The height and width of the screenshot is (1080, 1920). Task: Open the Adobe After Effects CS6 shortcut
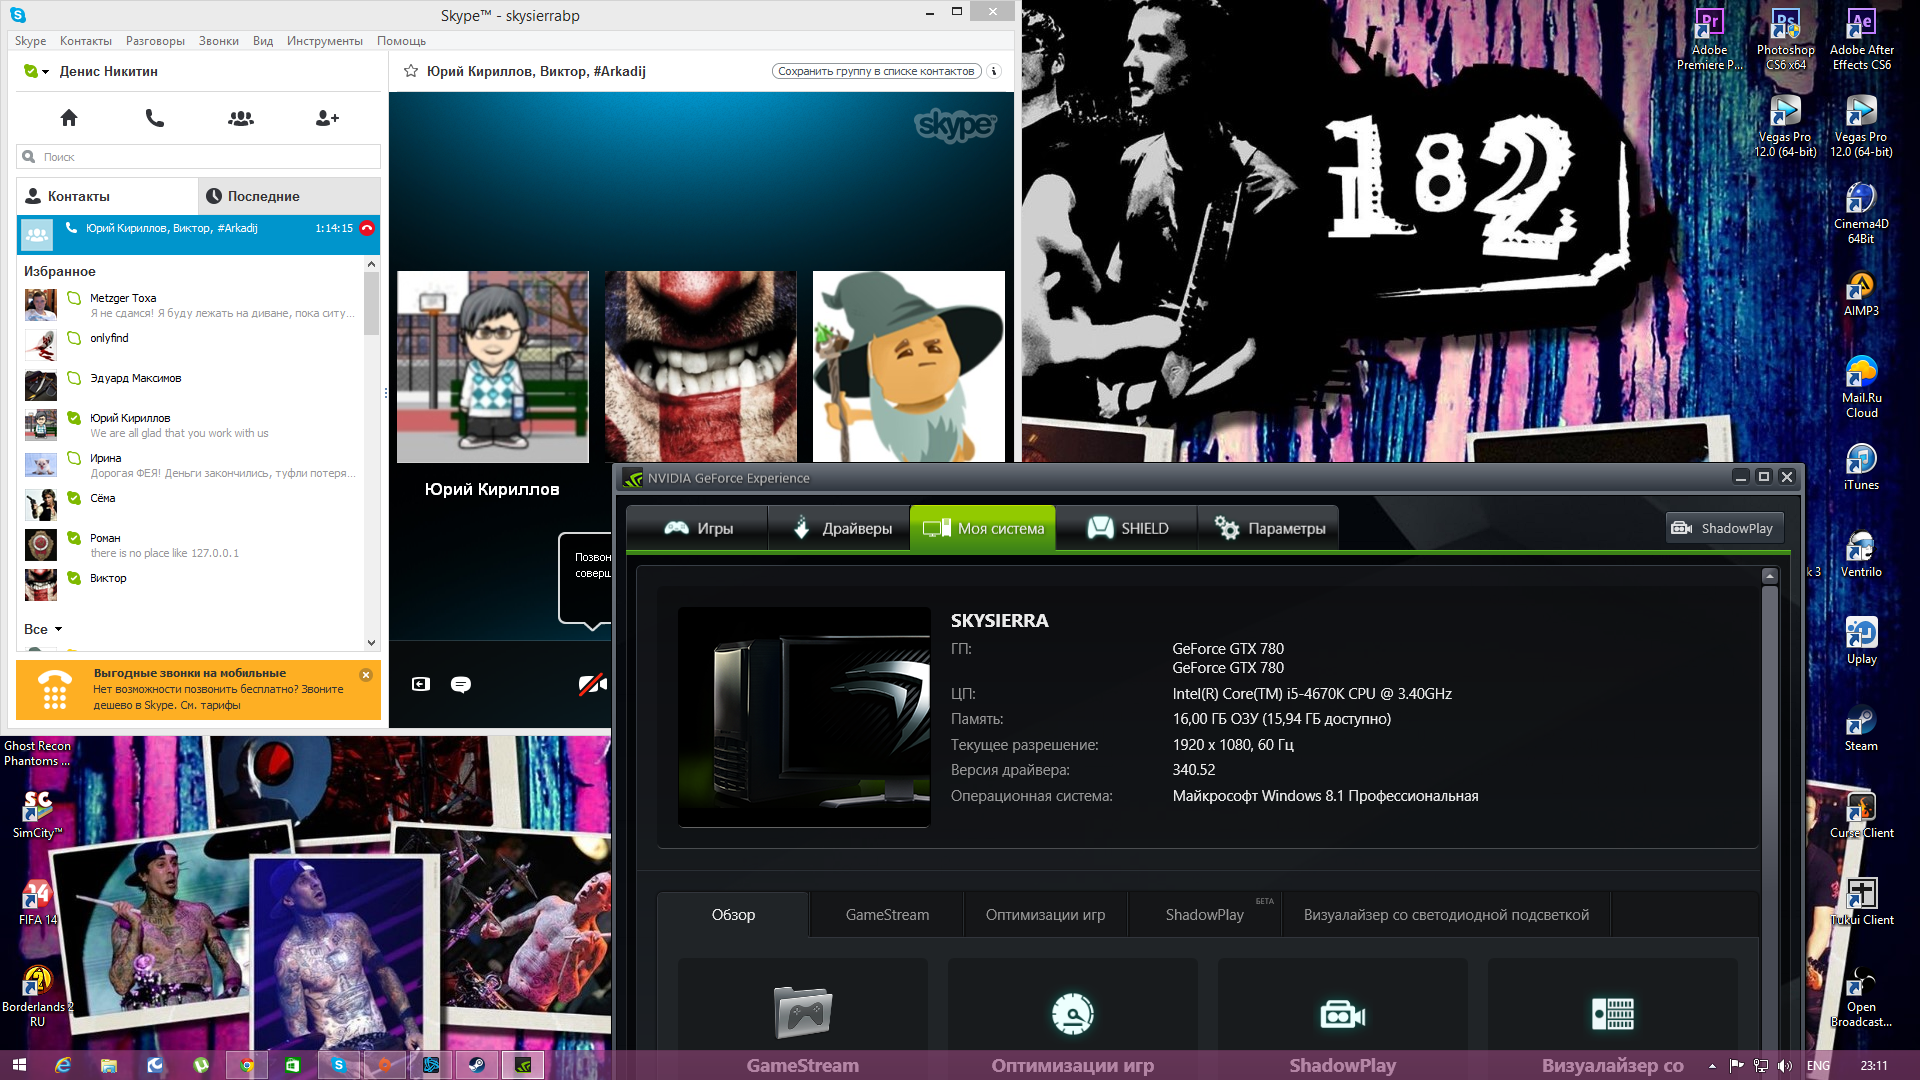[x=1861, y=40]
